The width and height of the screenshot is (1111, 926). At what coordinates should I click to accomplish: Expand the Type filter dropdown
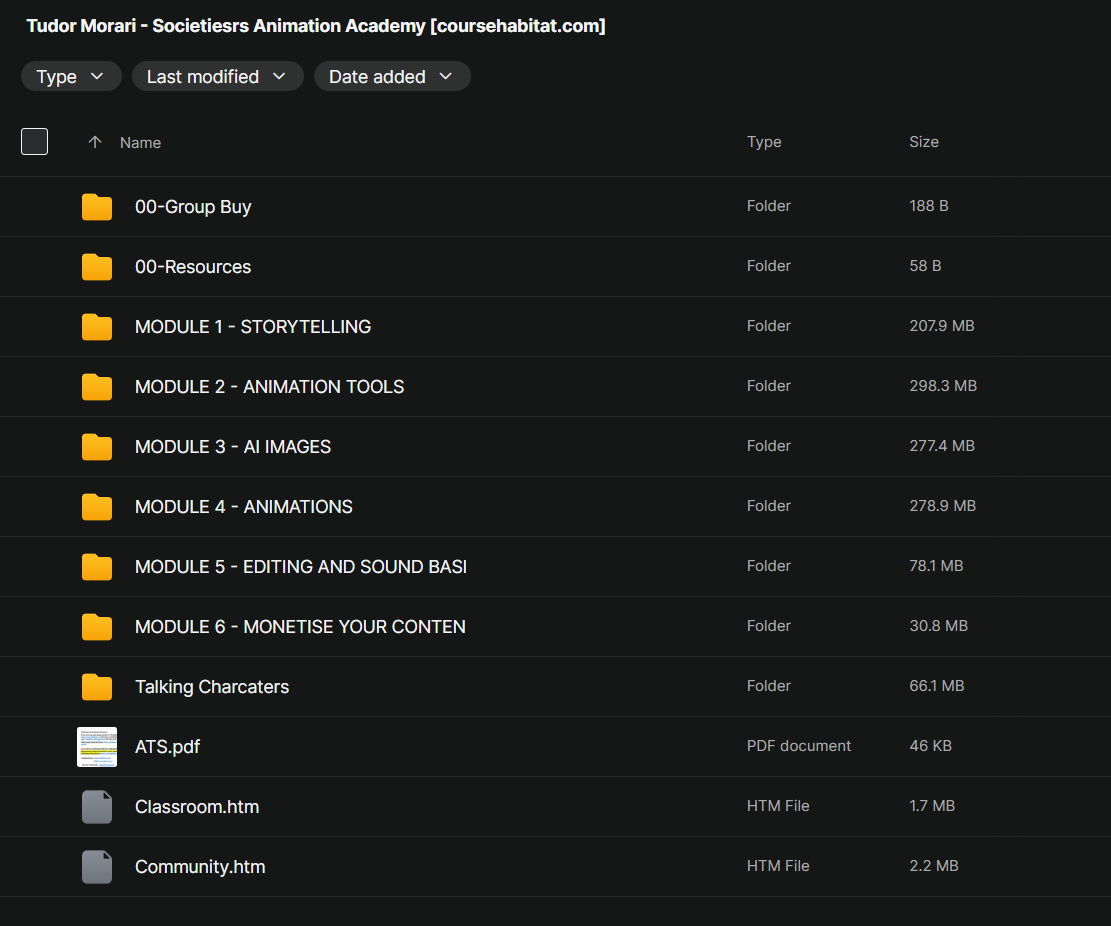[x=71, y=77]
